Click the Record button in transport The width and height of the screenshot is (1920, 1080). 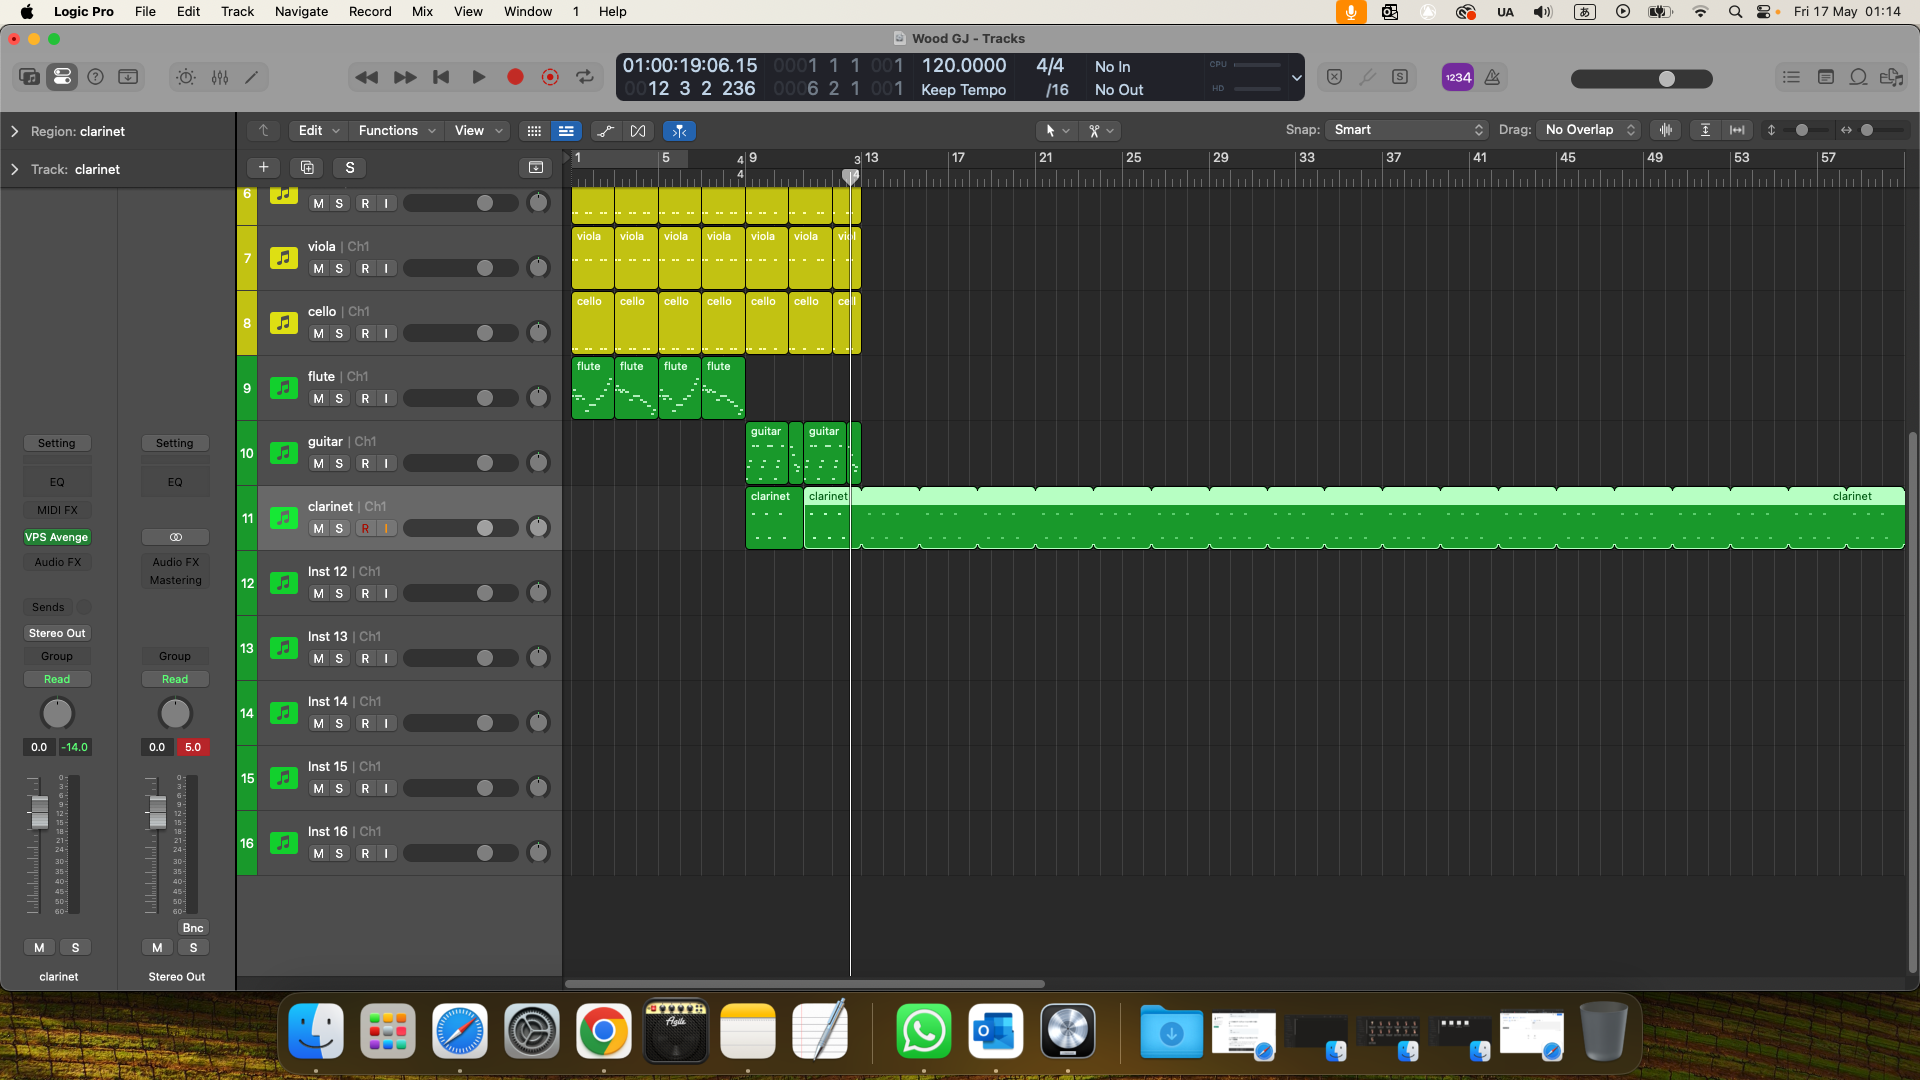tap(515, 77)
